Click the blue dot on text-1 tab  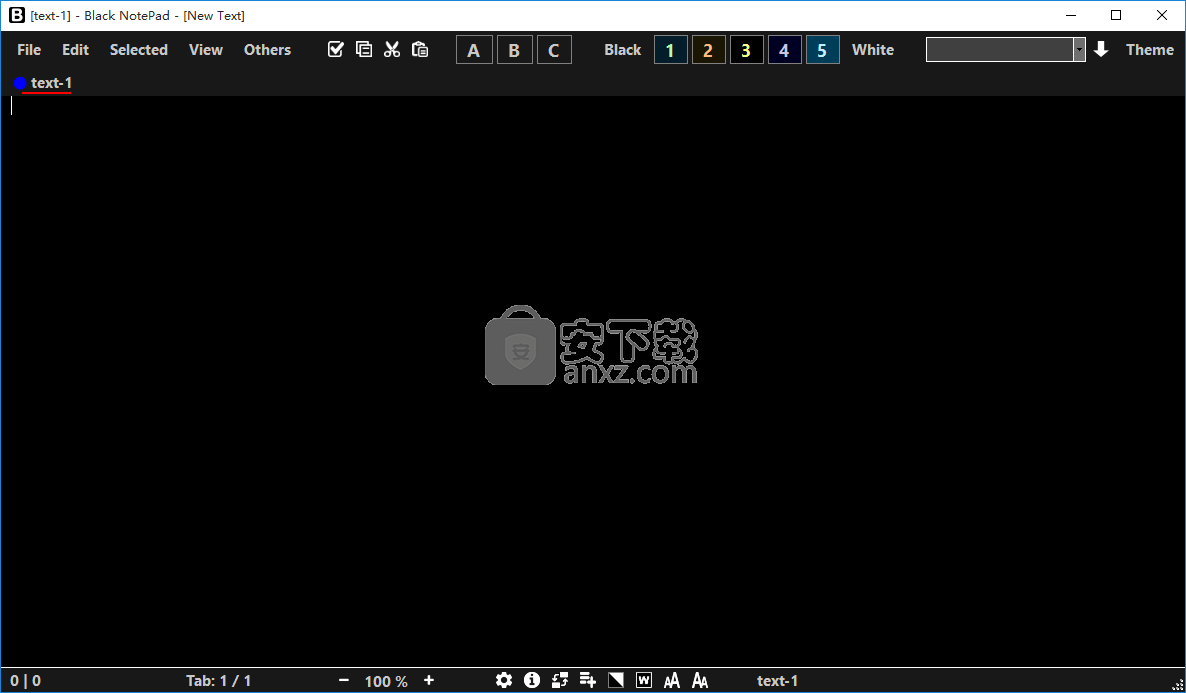[x=20, y=83]
